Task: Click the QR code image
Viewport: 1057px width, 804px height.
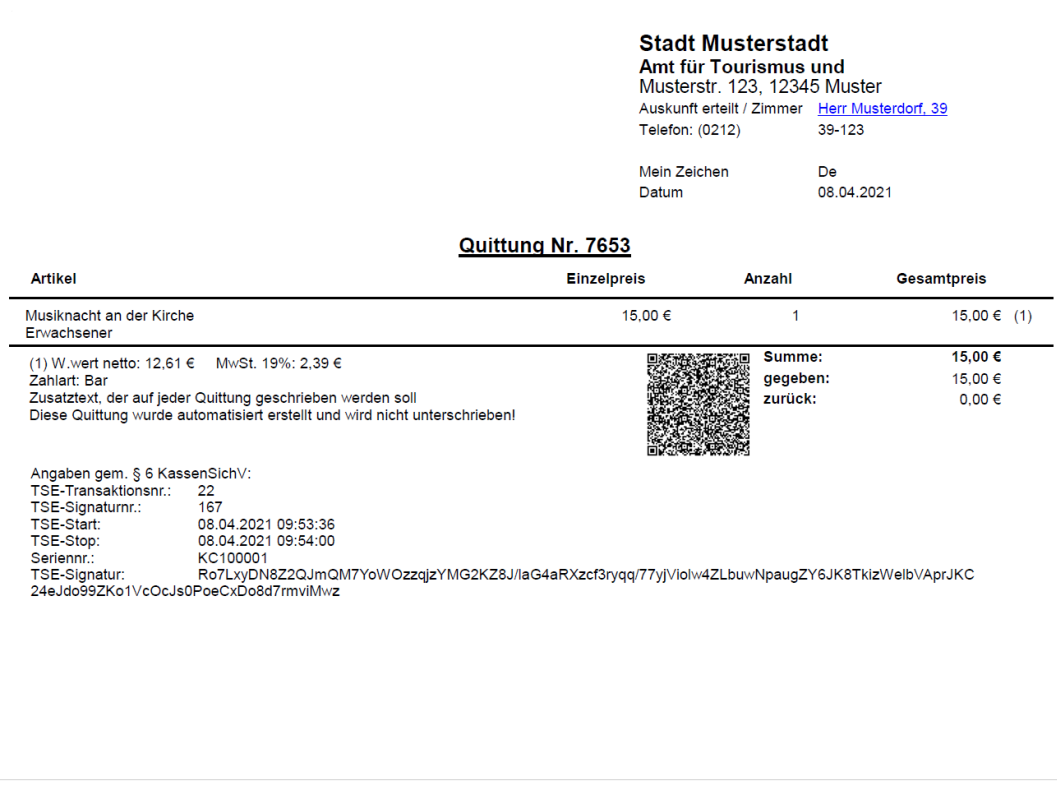Action: [x=698, y=404]
